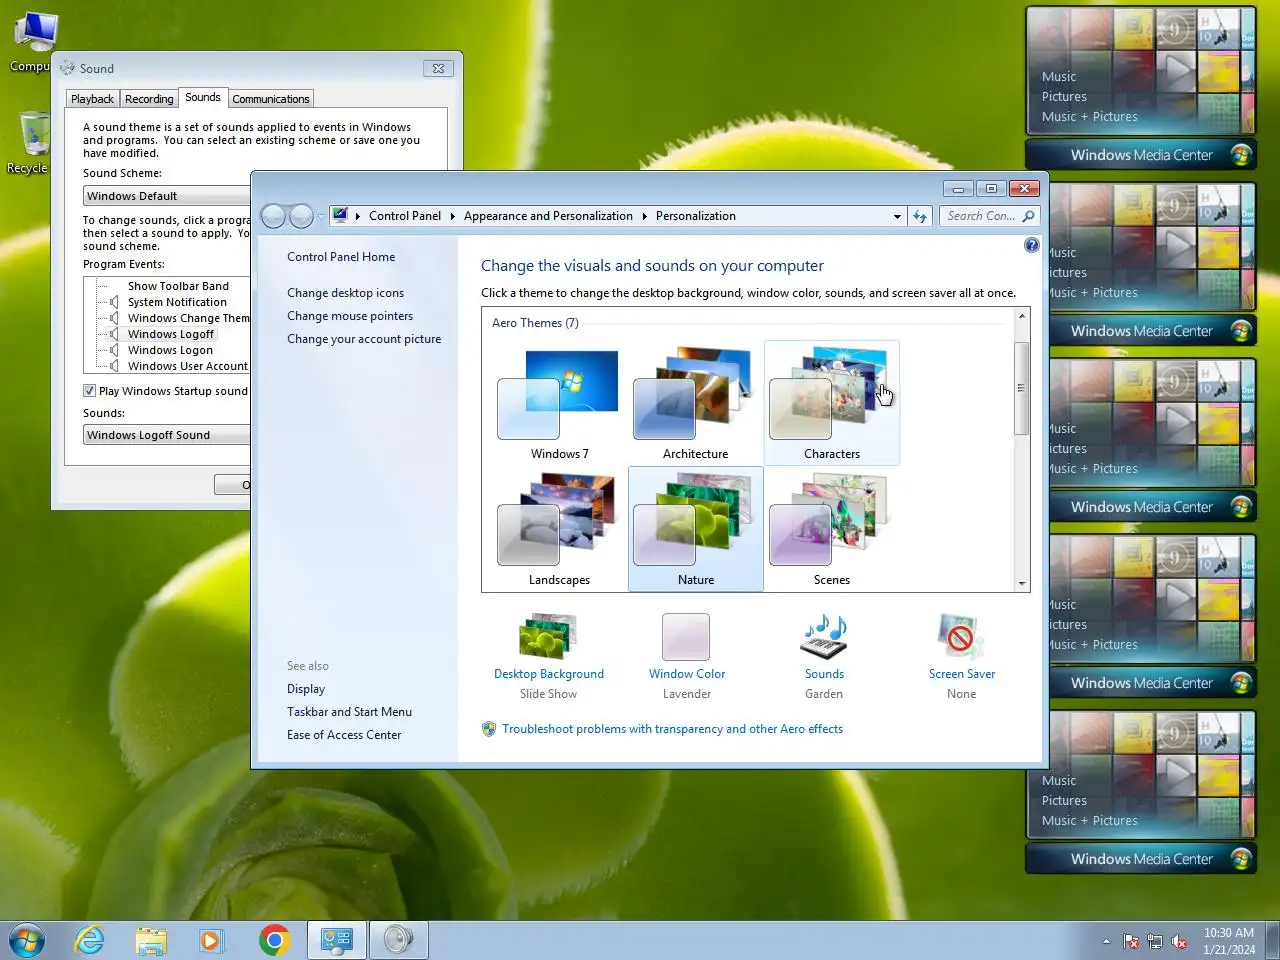Select Windows User Account event
The width and height of the screenshot is (1280, 960).
click(x=187, y=366)
